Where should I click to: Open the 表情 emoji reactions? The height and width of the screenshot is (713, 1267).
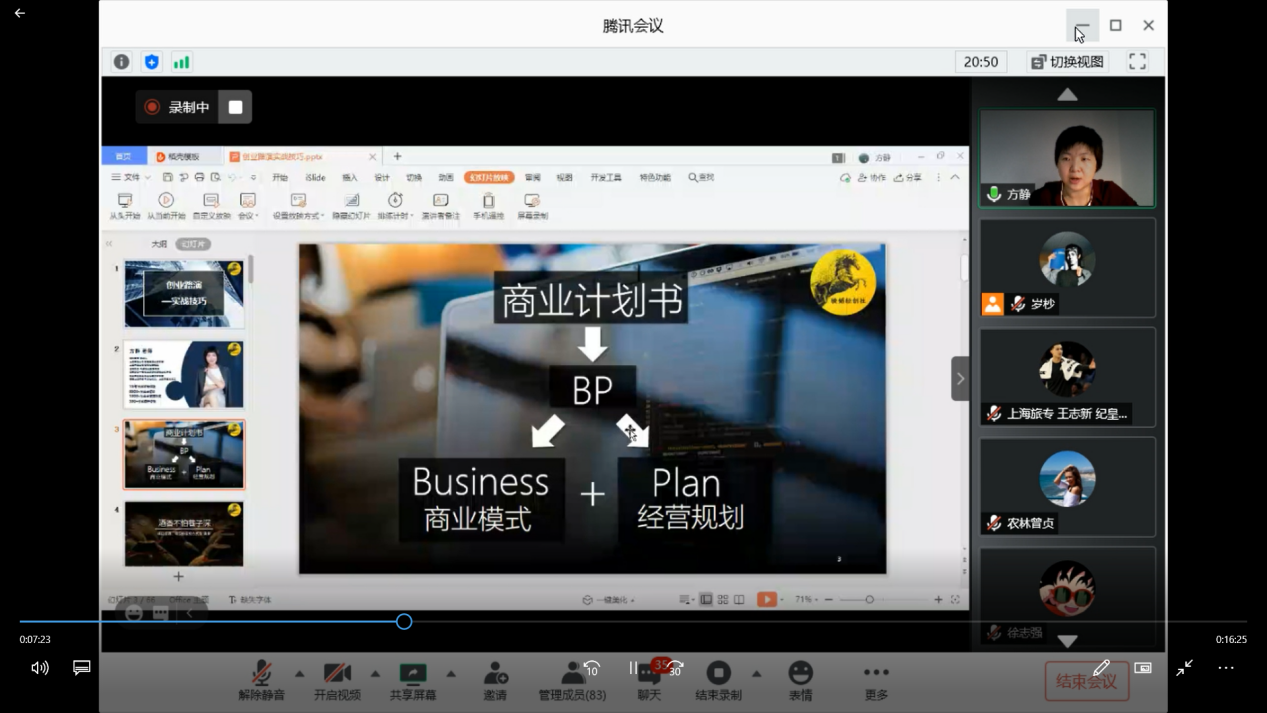(800, 673)
